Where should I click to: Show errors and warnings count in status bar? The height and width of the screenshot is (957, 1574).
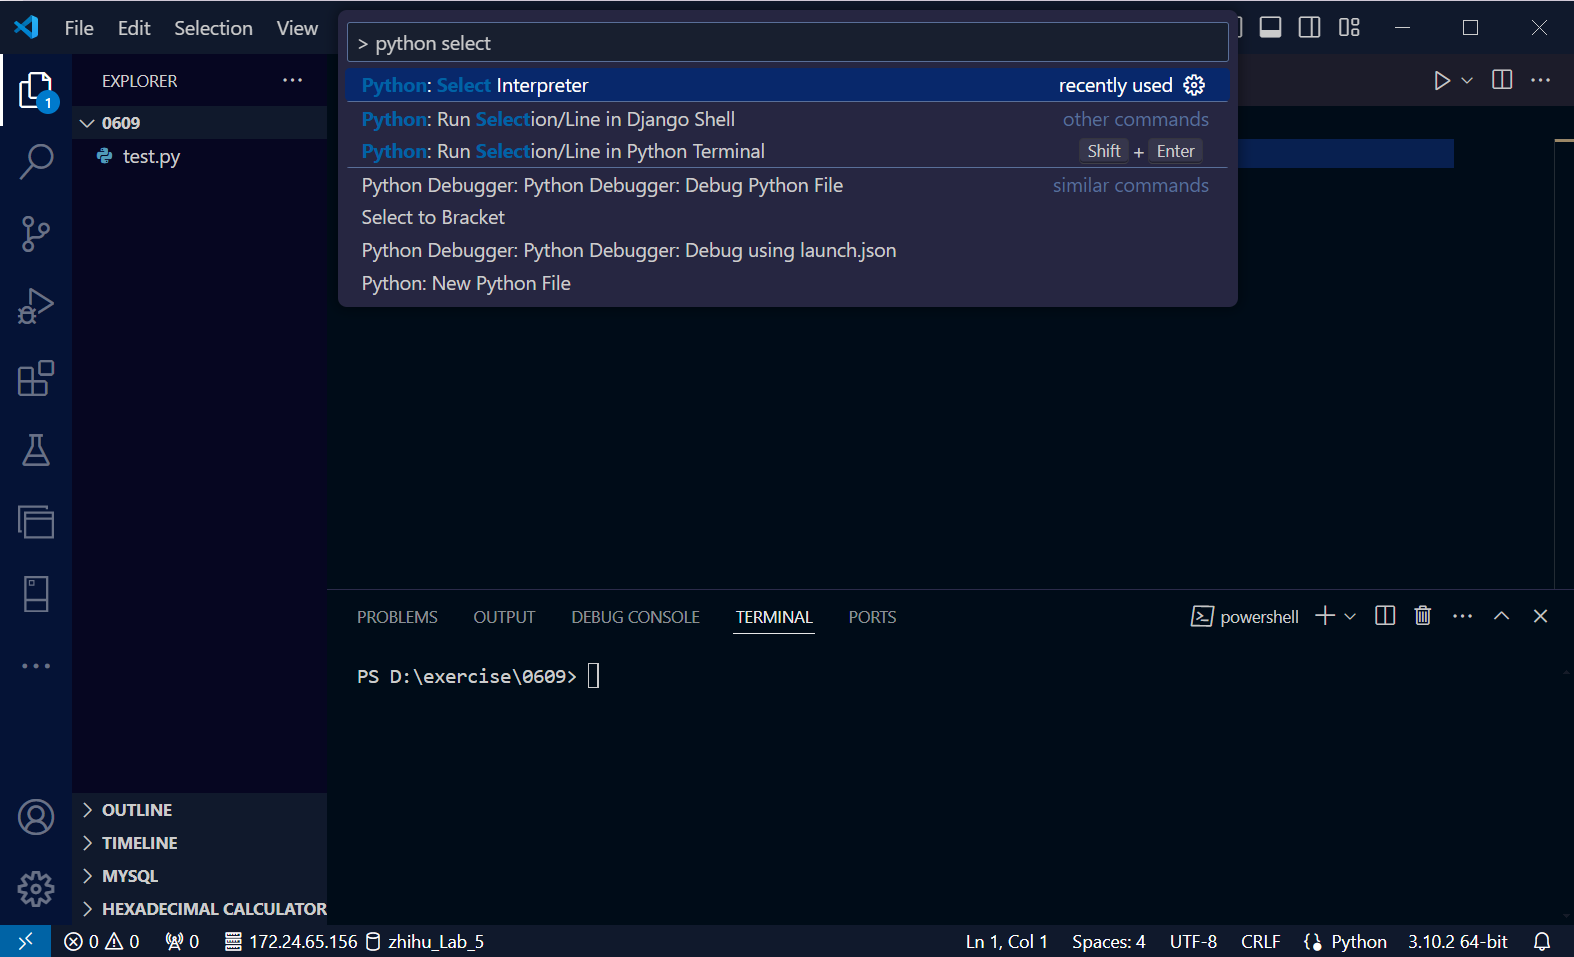102,941
